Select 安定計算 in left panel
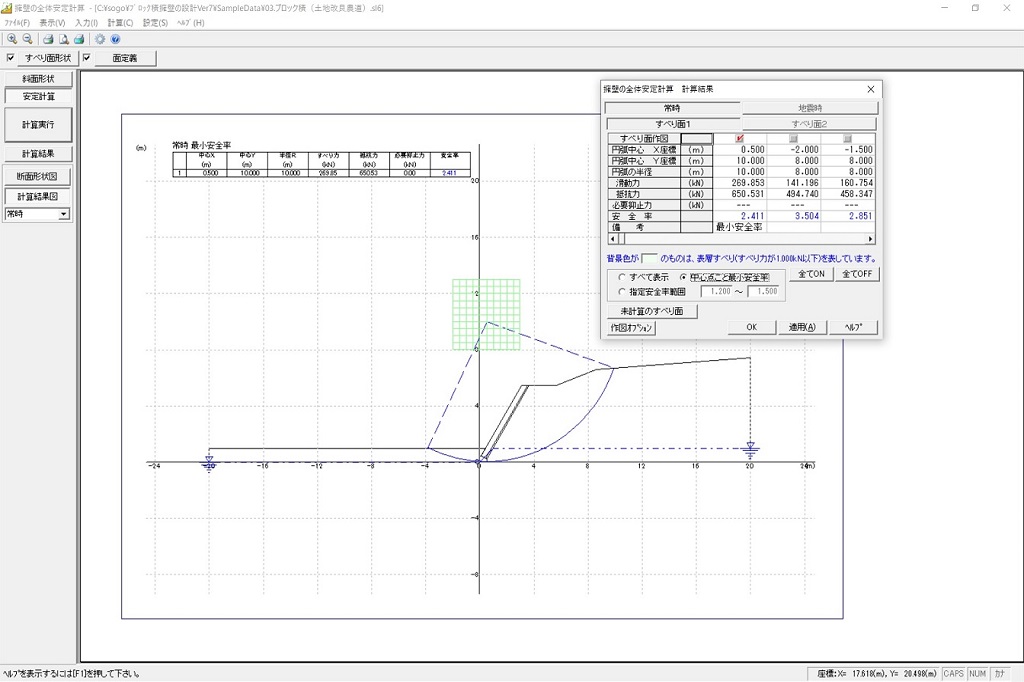 39,96
